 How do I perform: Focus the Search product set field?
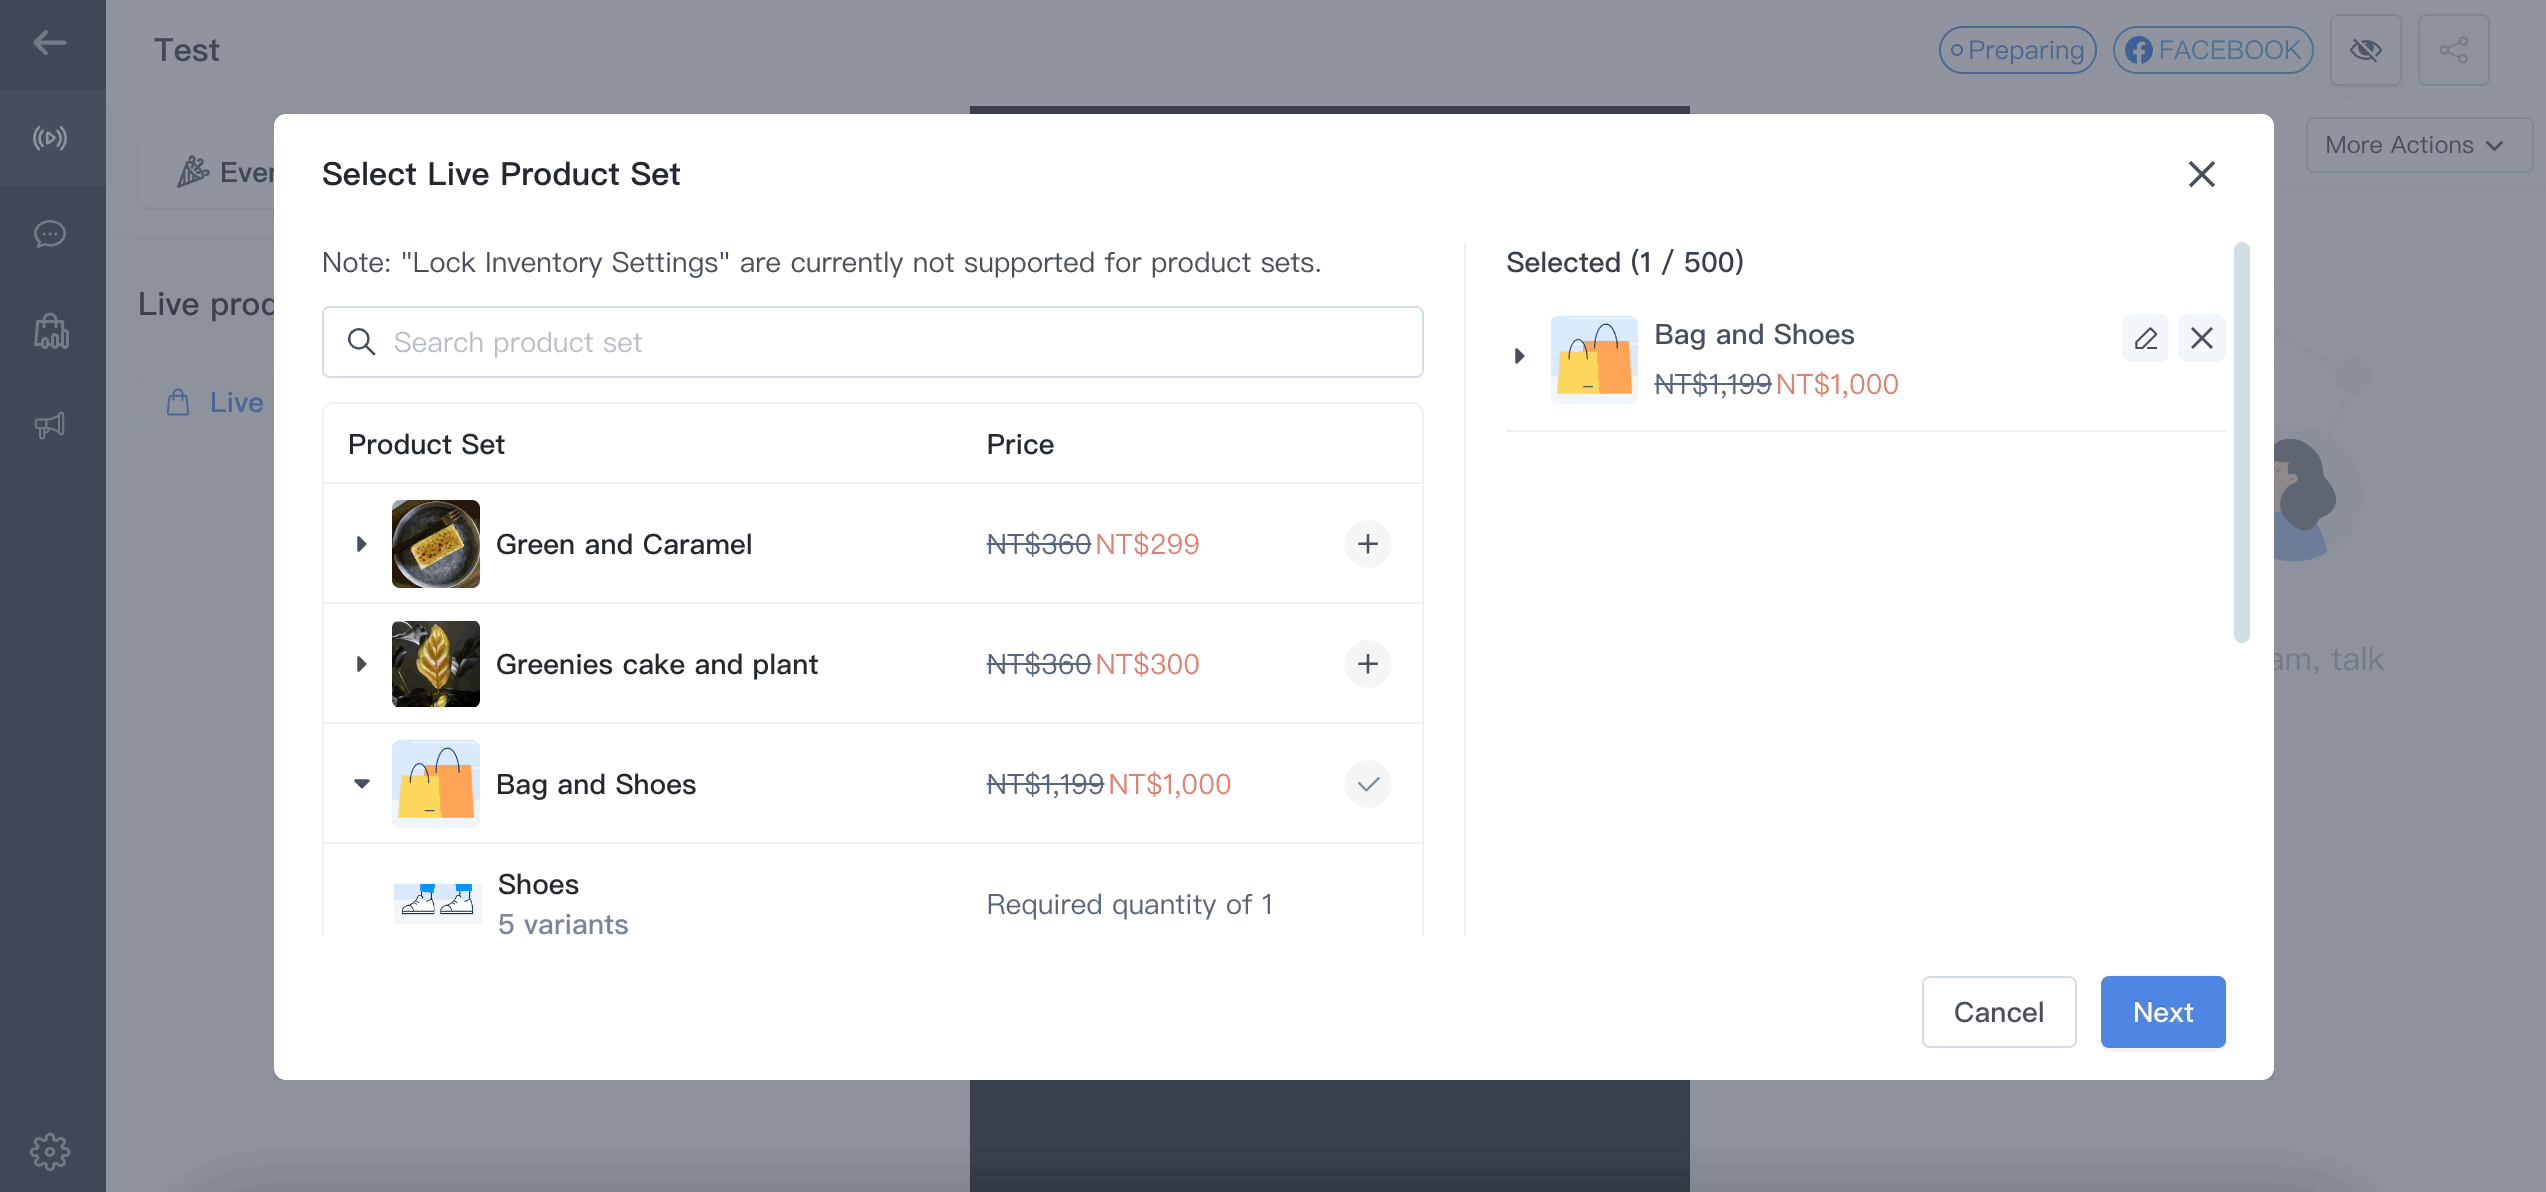(872, 342)
